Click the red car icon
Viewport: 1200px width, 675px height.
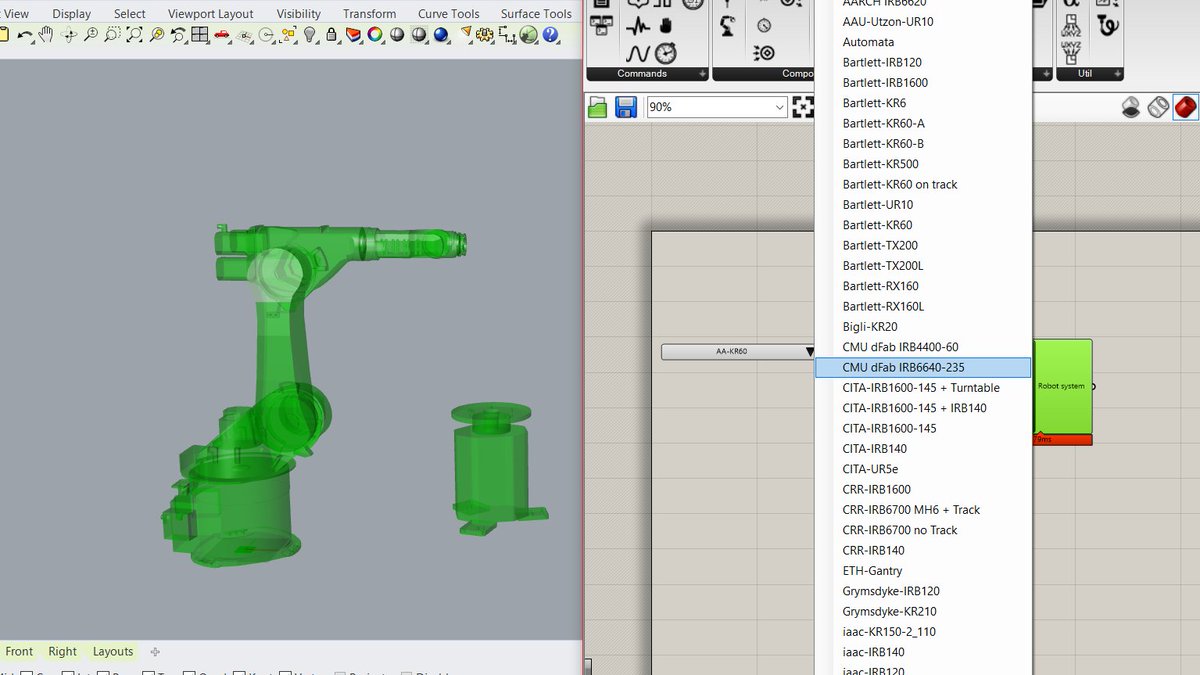pos(221,34)
